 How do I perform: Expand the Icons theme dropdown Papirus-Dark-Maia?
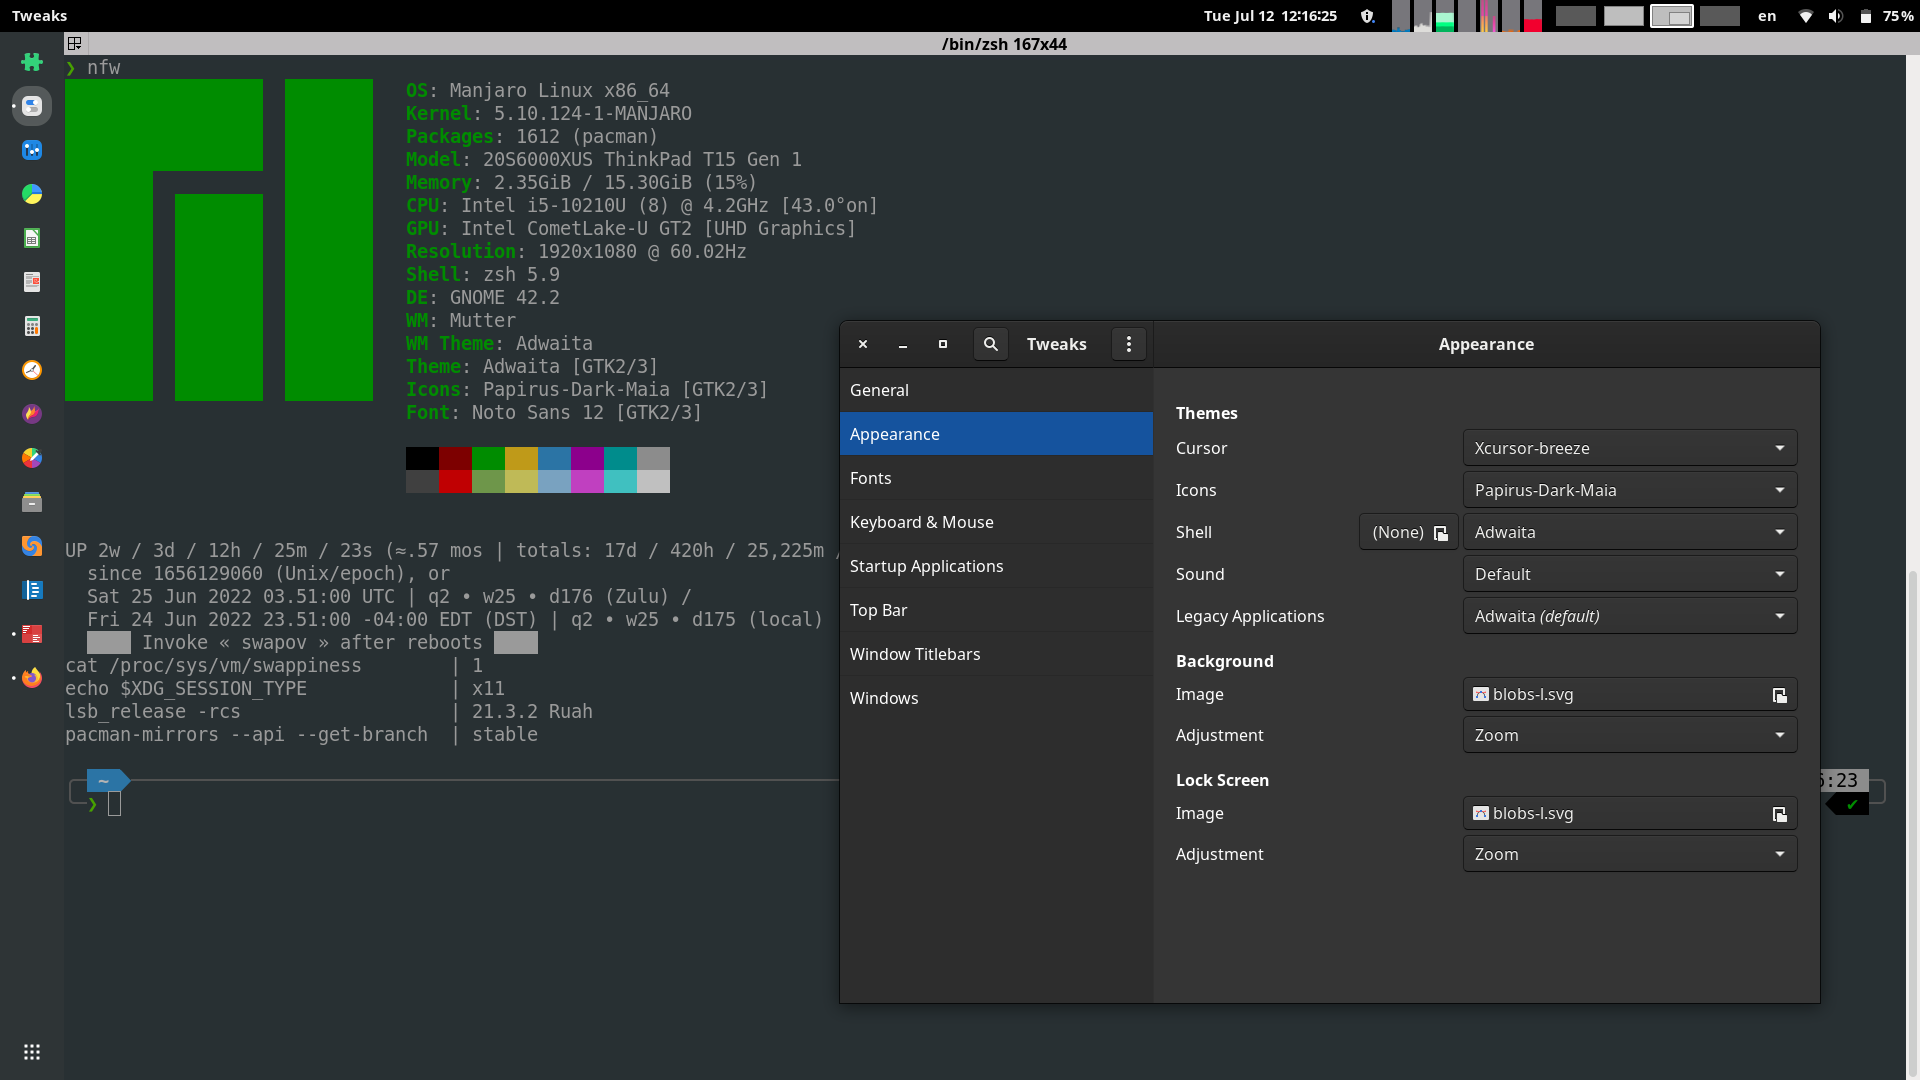point(1630,490)
